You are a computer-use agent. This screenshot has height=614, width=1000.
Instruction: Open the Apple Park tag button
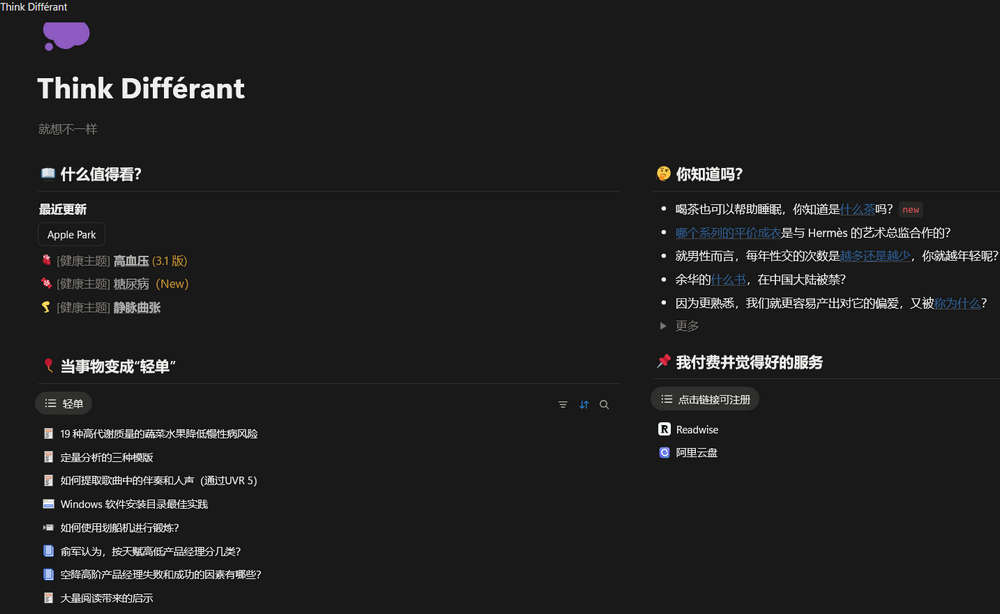(x=71, y=235)
